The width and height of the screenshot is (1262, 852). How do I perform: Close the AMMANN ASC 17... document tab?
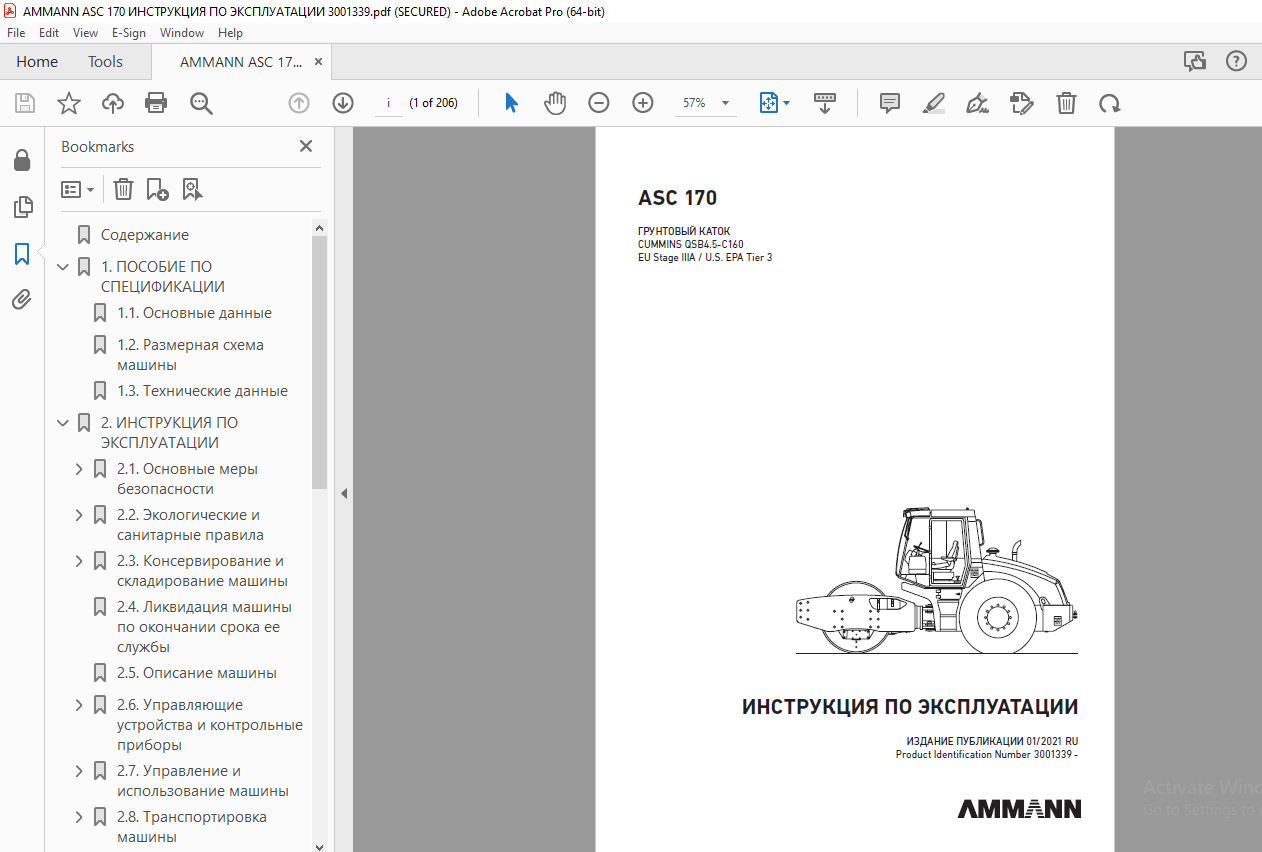pos(318,62)
